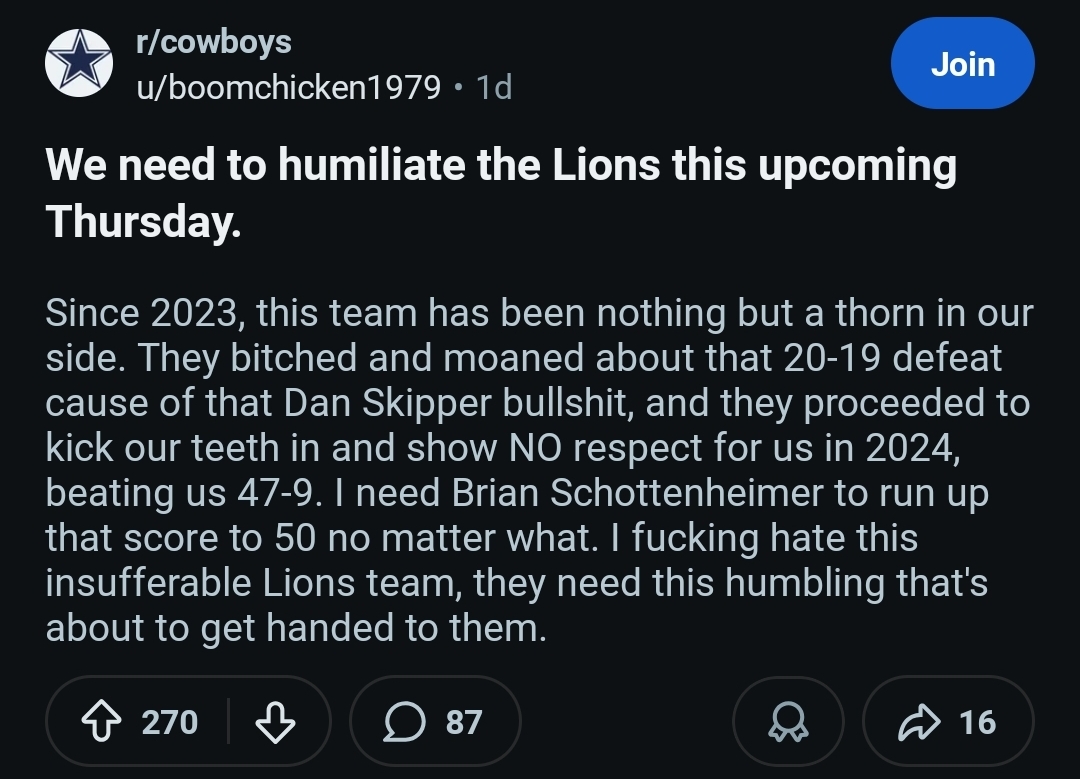This screenshot has height=779, width=1080.
Task: Click the post body text paragraph
Action: click(539, 470)
